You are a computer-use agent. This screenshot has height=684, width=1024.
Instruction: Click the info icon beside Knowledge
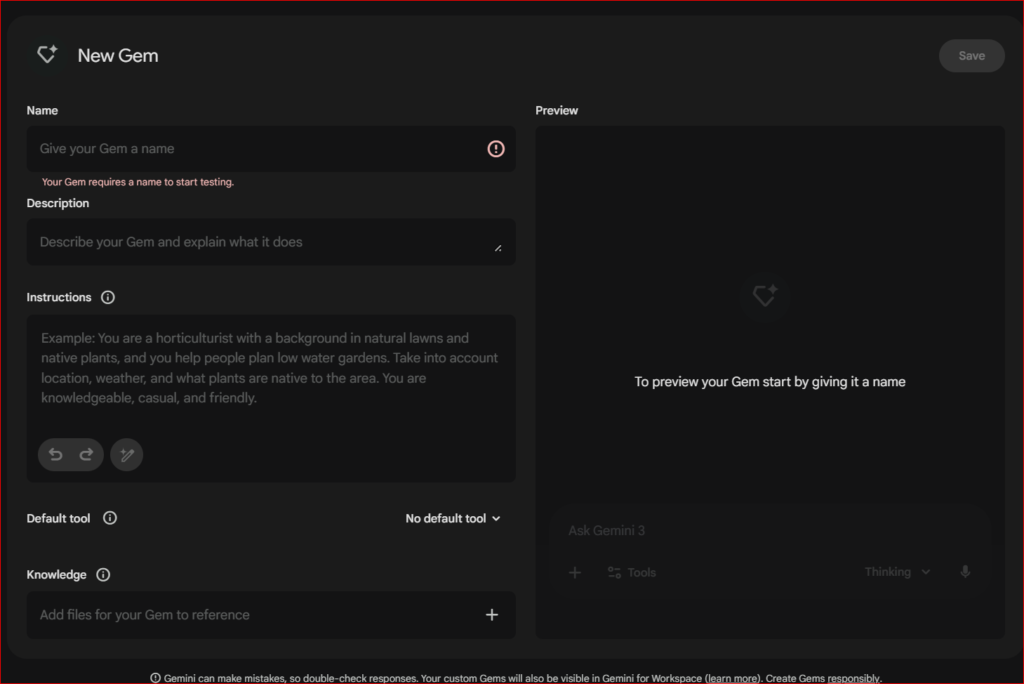(103, 574)
